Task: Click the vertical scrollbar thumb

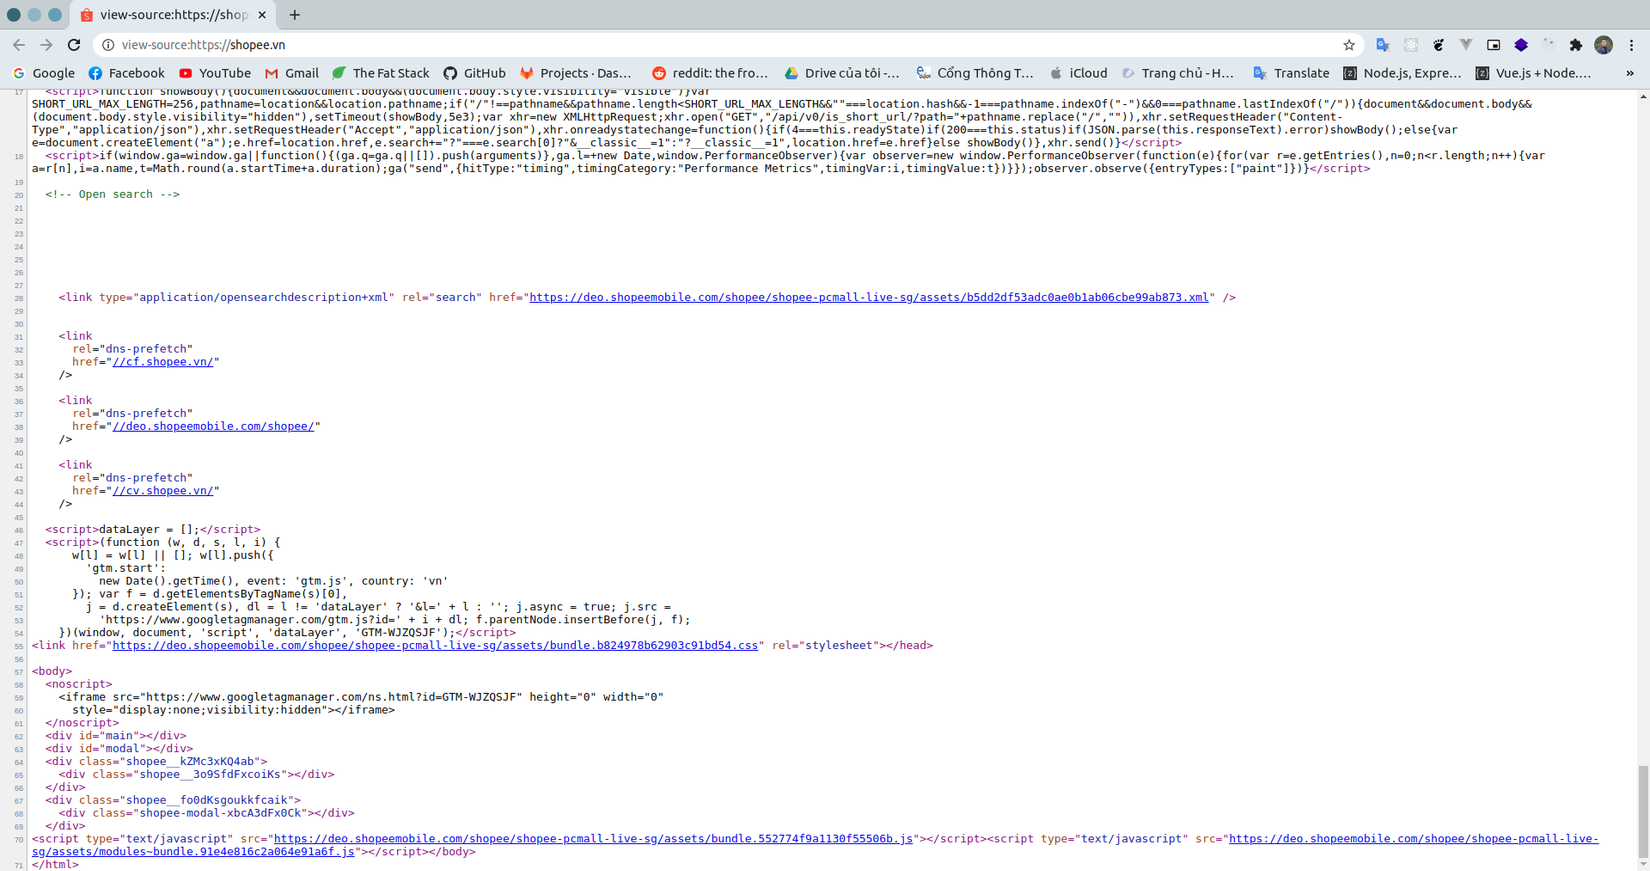Action: tap(1643, 813)
